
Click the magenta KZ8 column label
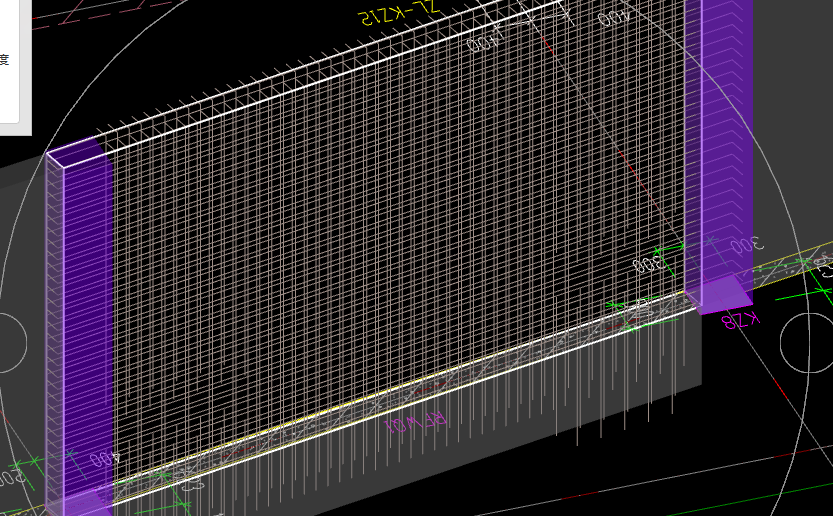[741, 320]
